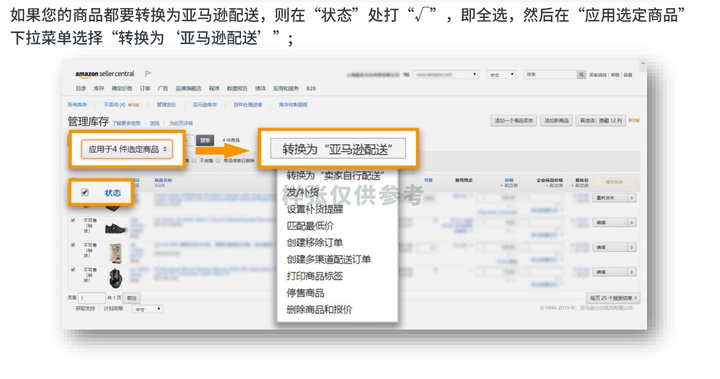Go to the 亚马逊库存 tab link
The height and width of the screenshot is (379, 720).
tap(205, 105)
